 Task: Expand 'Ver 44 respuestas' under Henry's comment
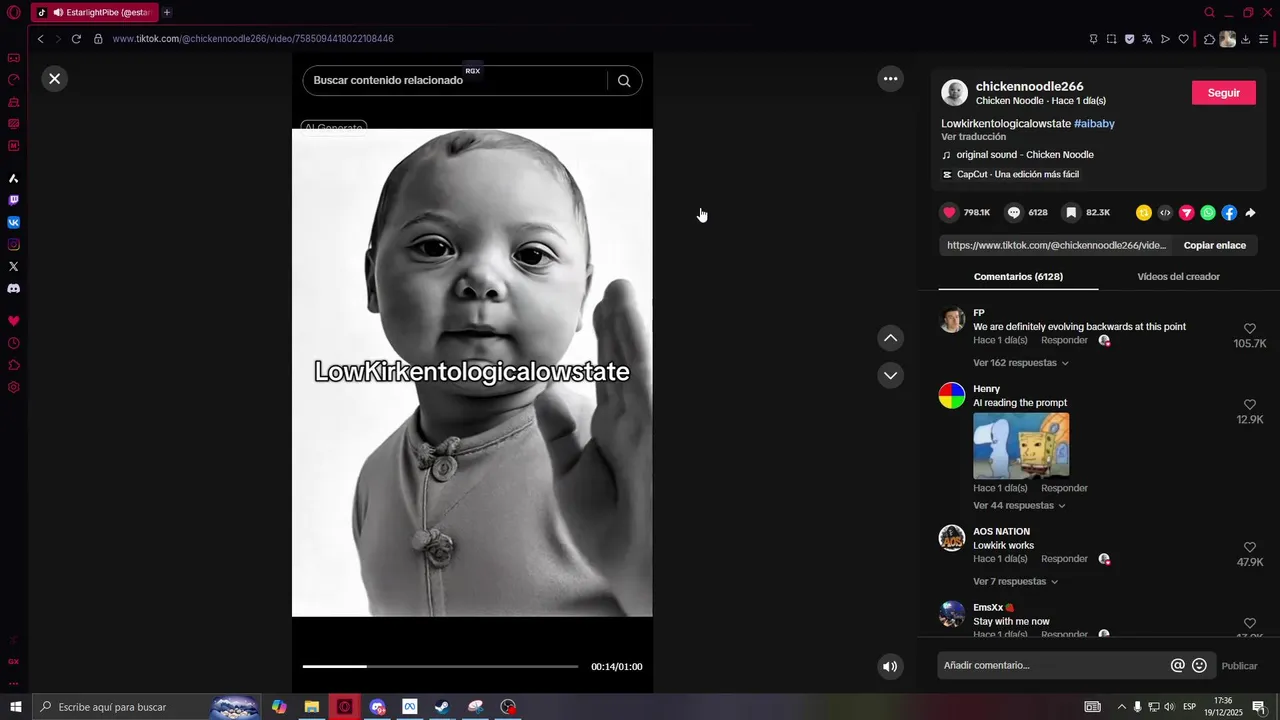click(1019, 506)
